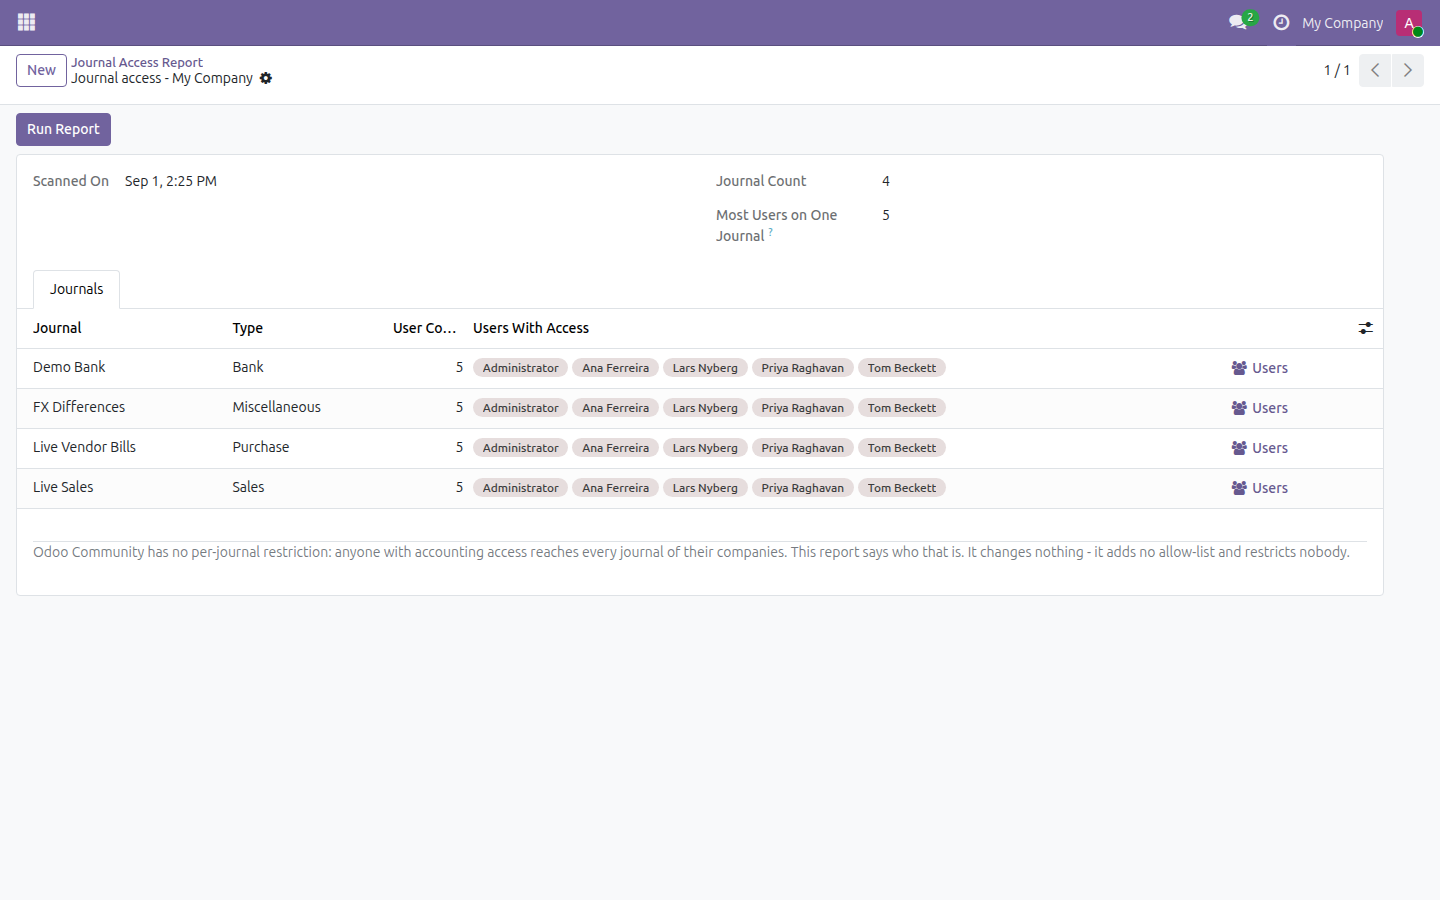Open Users button for Live Sales
Image resolution: width=1440 pixels, height=900 pixels.
1259,488
